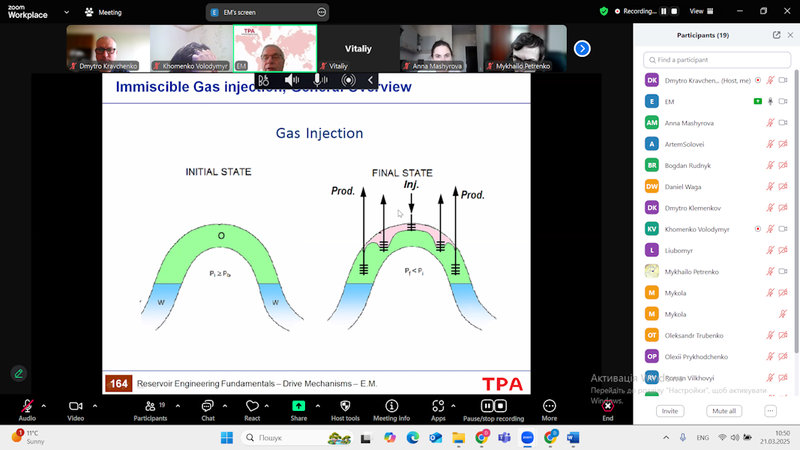Stop recording from top bar indicator
The image size is (800, 450).
(674, 11)
